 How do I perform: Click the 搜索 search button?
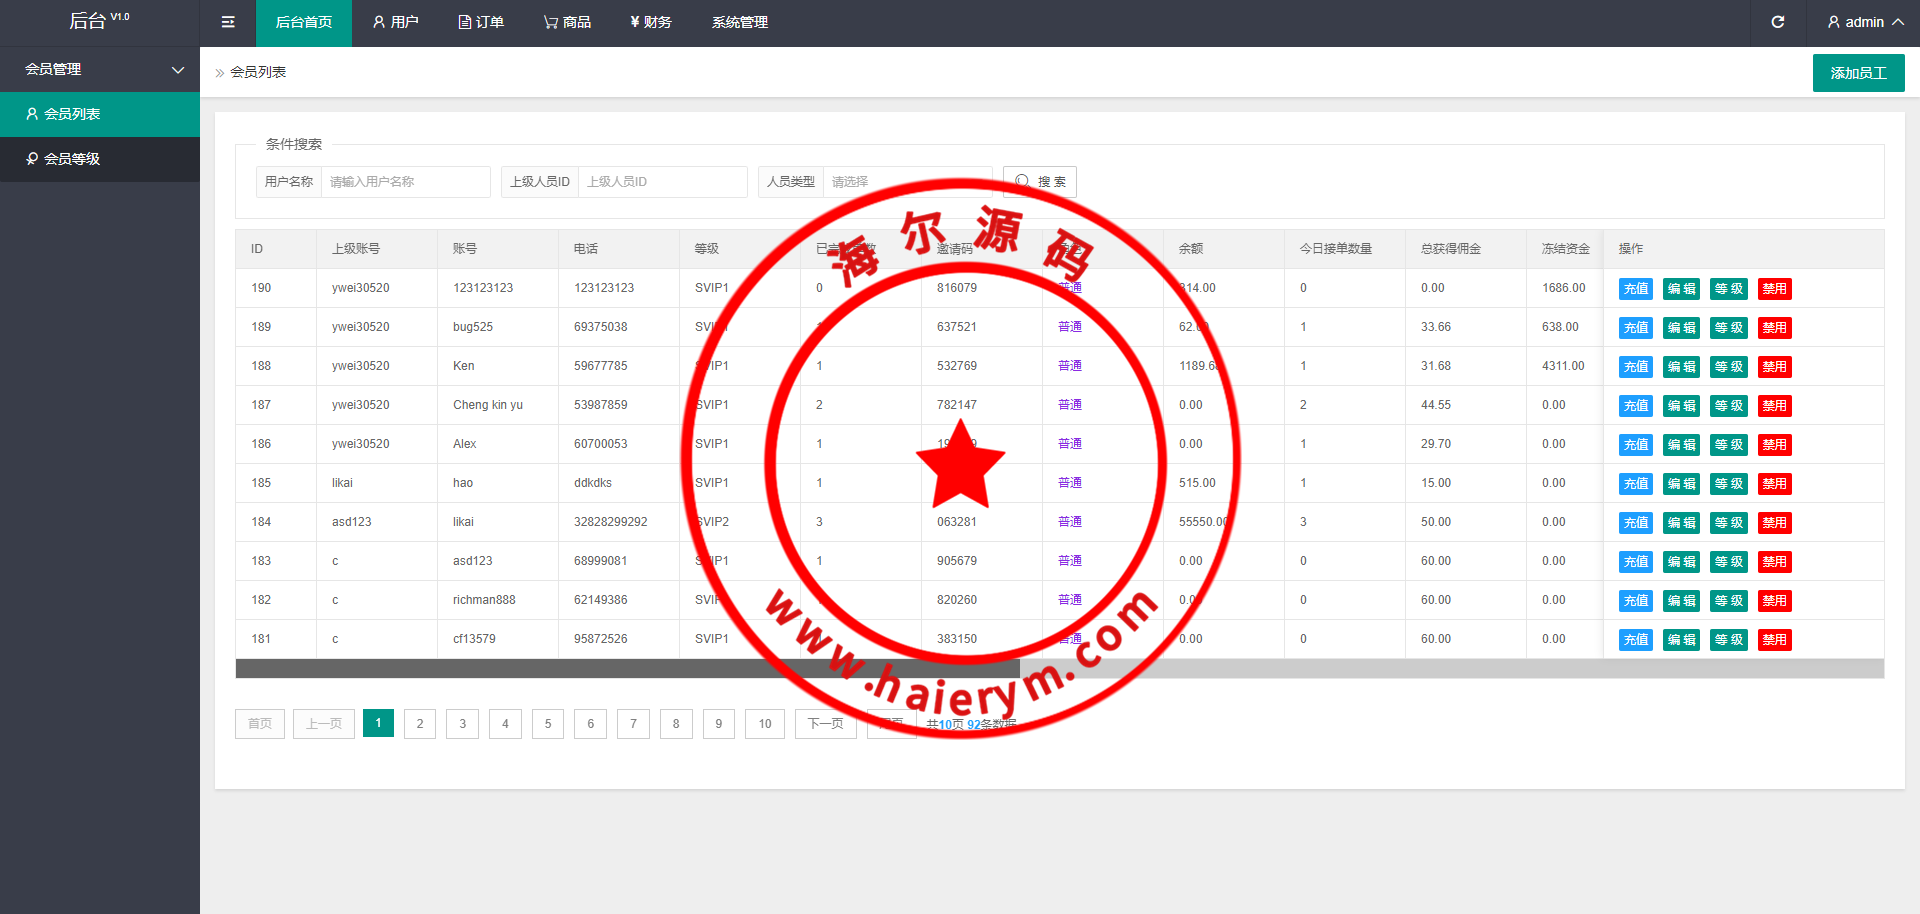click(1040, 182)
